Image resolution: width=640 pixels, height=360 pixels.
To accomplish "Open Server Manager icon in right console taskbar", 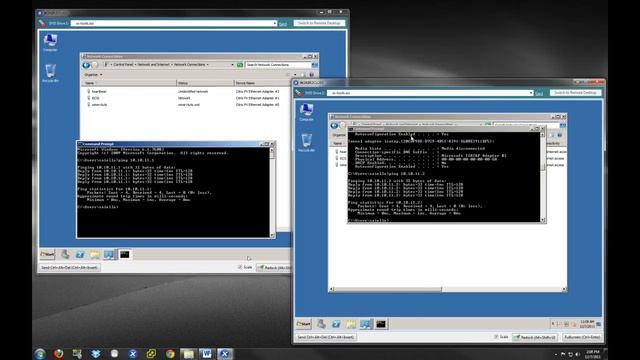I will [321, 324].
